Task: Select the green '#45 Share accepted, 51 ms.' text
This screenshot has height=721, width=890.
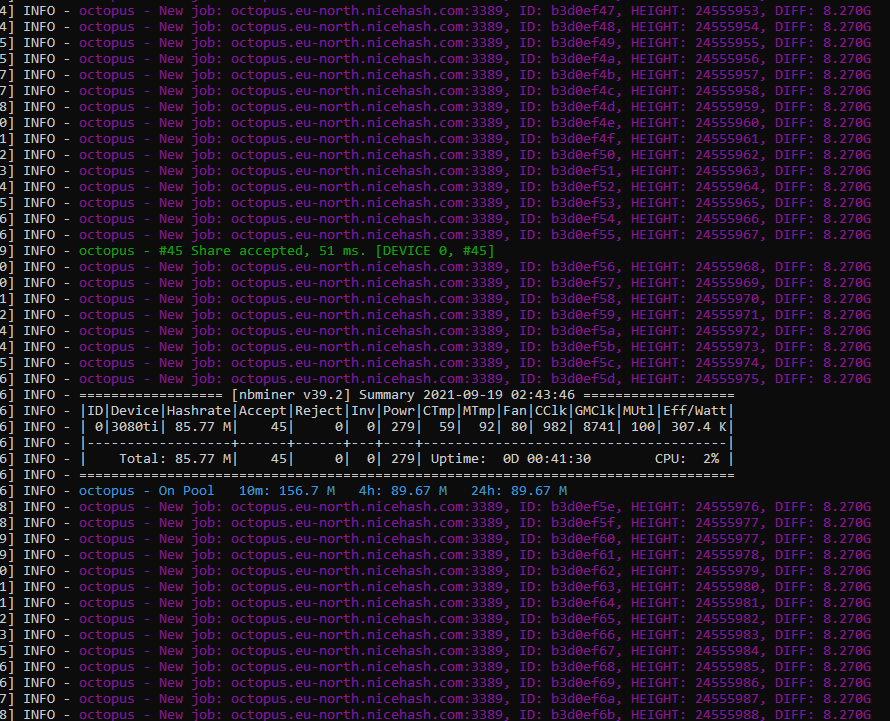Action: pos(263,251)
